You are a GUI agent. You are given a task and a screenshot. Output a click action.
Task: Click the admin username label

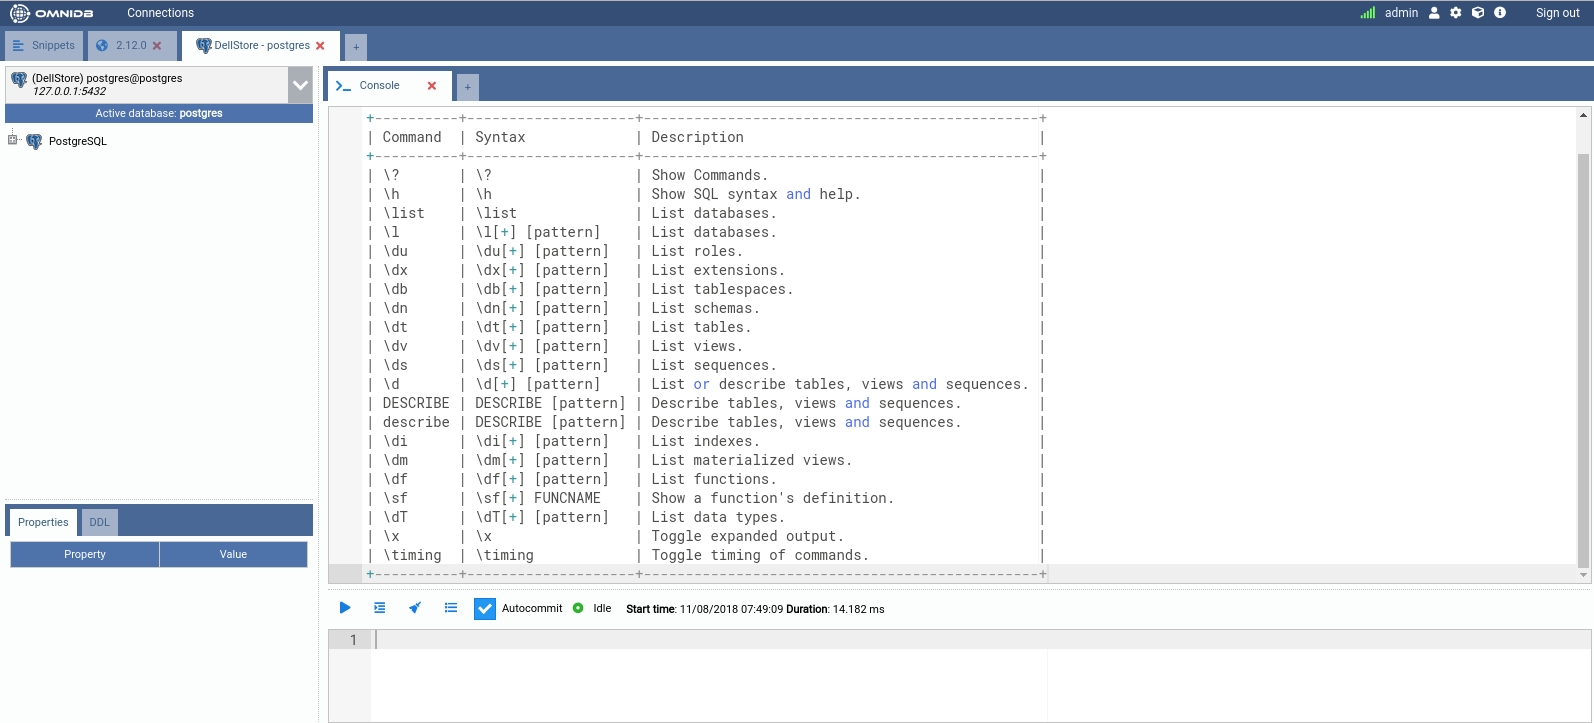coord(1401,13)
